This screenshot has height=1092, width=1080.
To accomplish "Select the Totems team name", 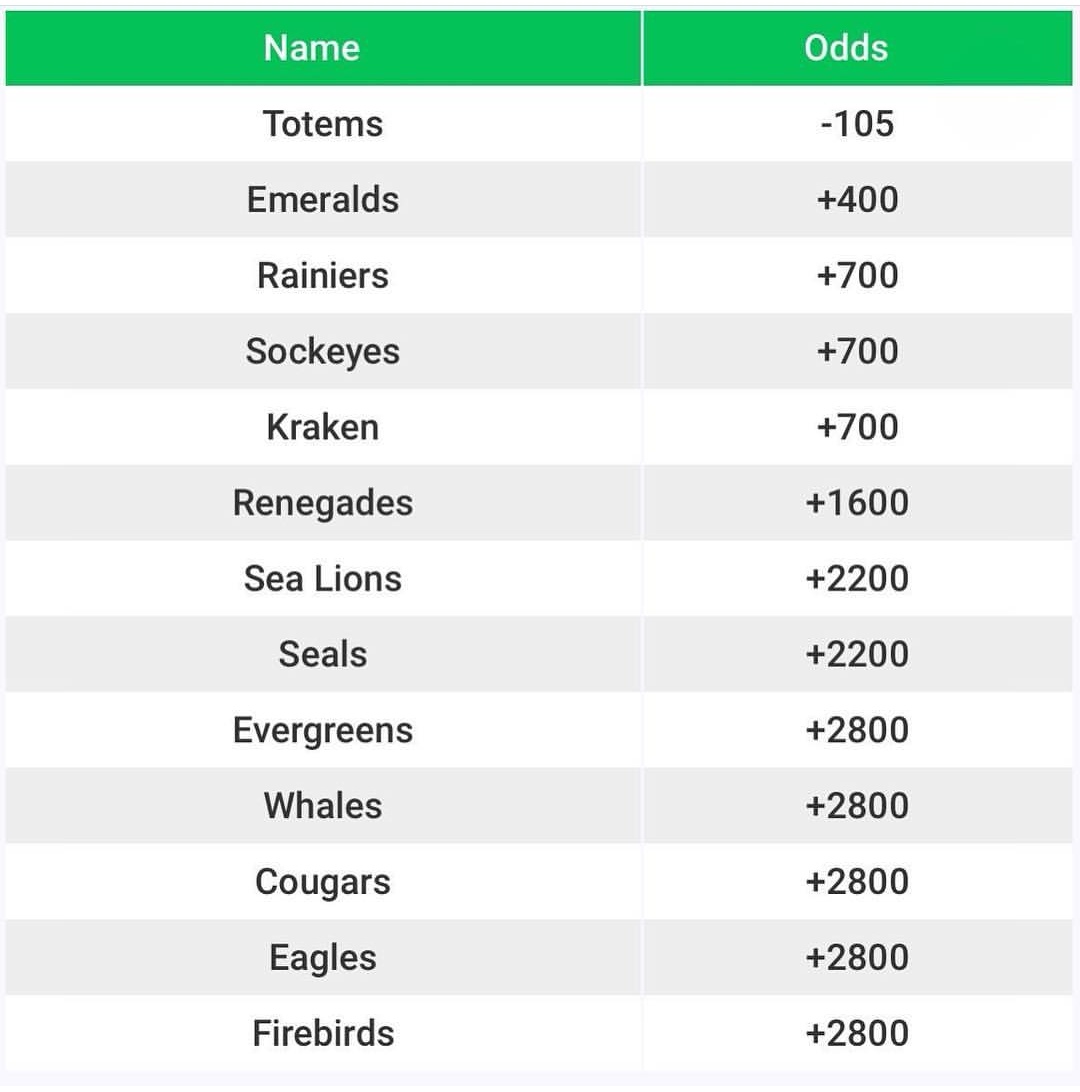I will [x=323, y=124].
